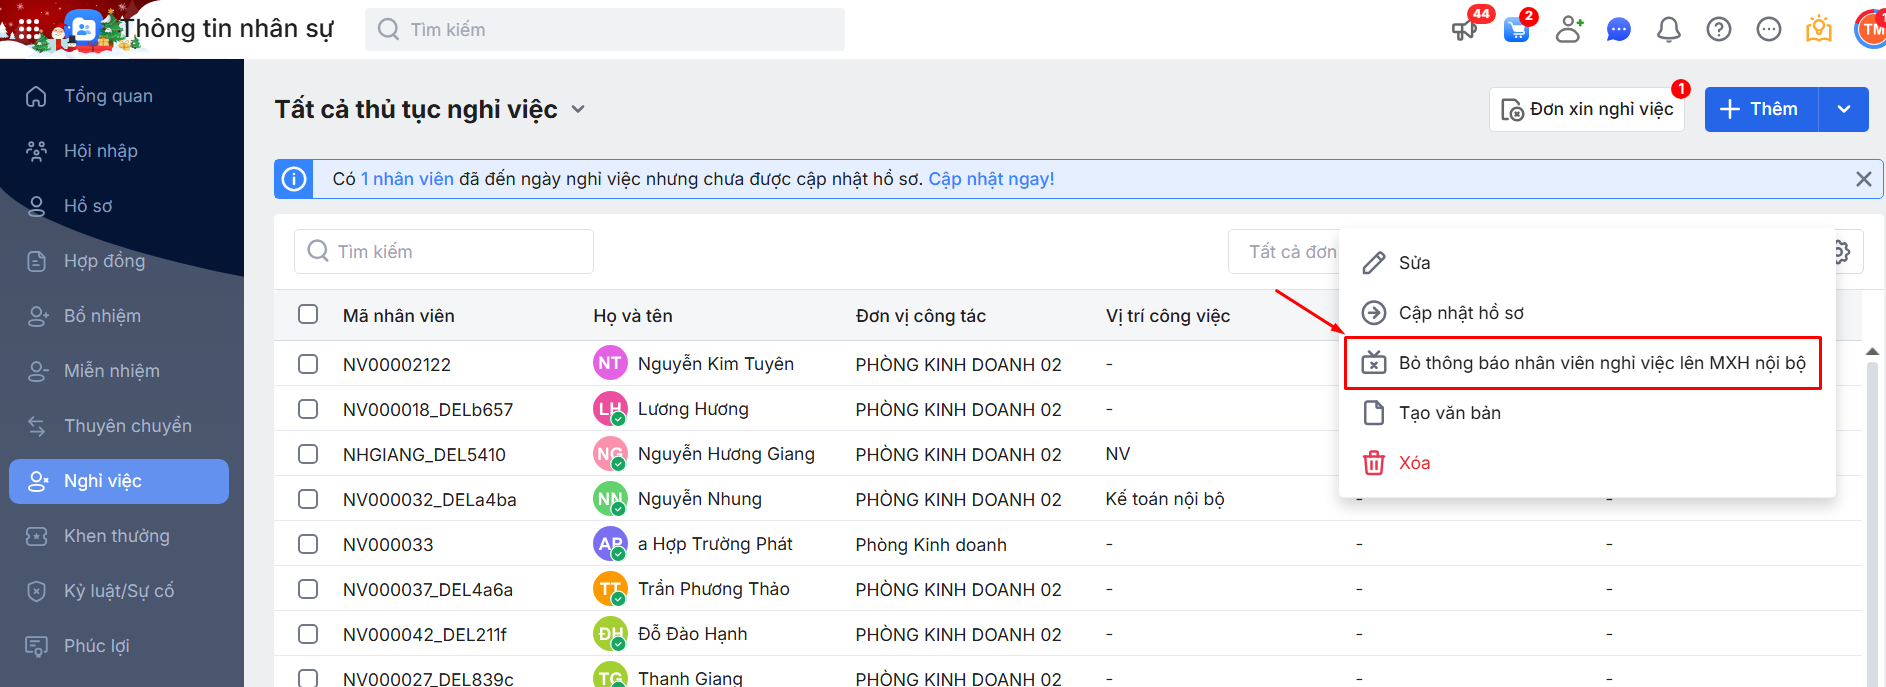Select 'Xóa' in the context menu
This screenshot has height=687, width=1886.
[x=1414, y=463]
